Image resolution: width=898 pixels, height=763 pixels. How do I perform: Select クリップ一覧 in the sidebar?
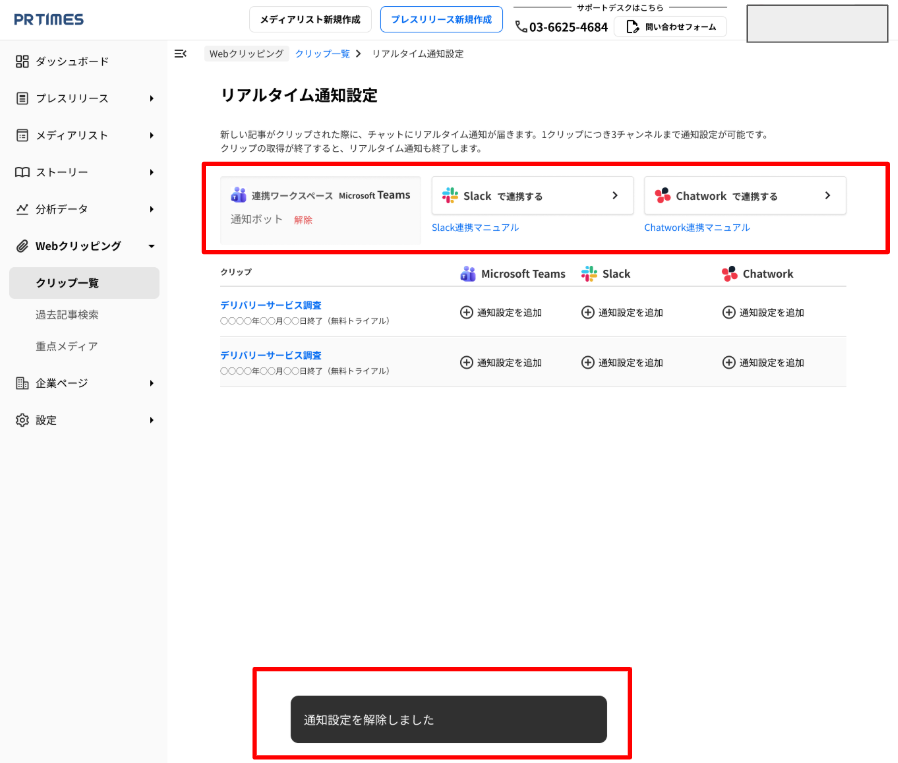click(84, 283)
